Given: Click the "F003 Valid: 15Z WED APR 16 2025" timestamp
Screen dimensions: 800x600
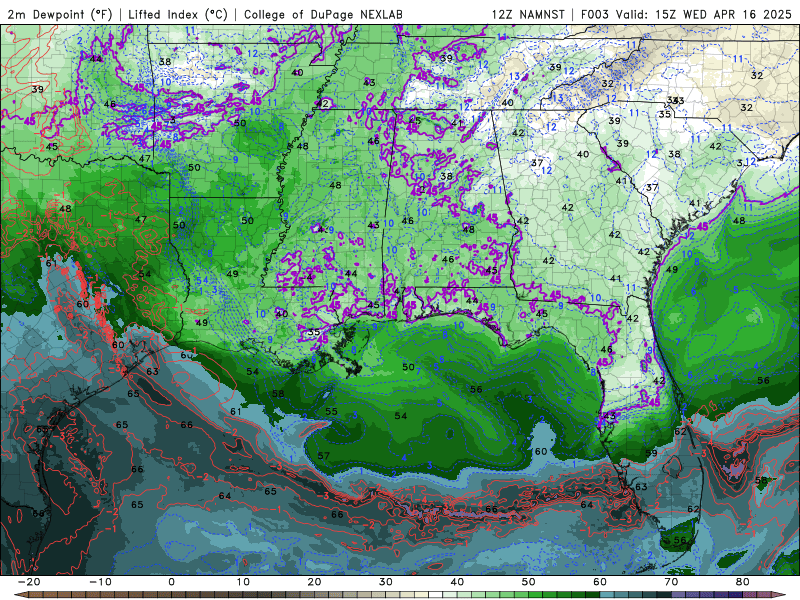Looking at the screenshot, I should [686, 14].
